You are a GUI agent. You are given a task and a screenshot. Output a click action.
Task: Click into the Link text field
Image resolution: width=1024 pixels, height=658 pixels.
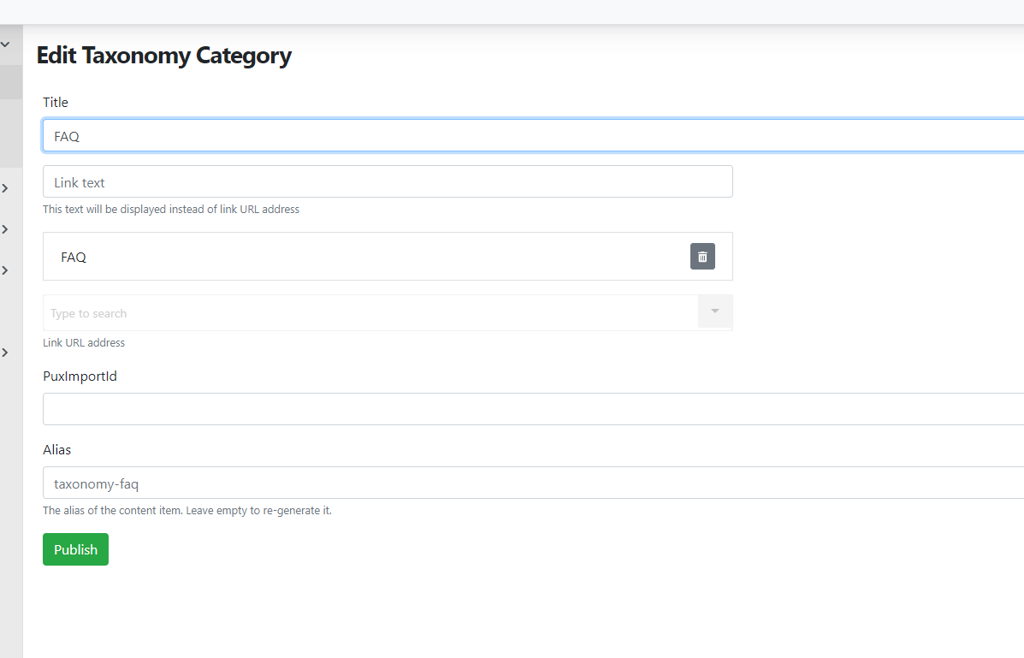click(387, 182)
